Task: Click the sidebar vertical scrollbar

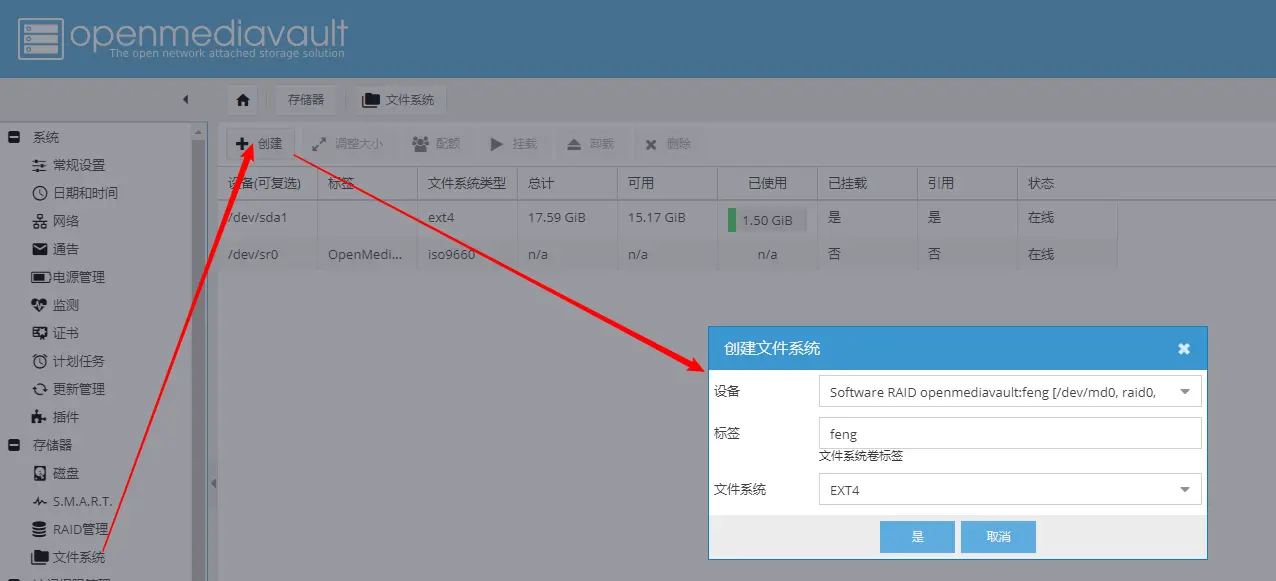Action: pos(199,350)
